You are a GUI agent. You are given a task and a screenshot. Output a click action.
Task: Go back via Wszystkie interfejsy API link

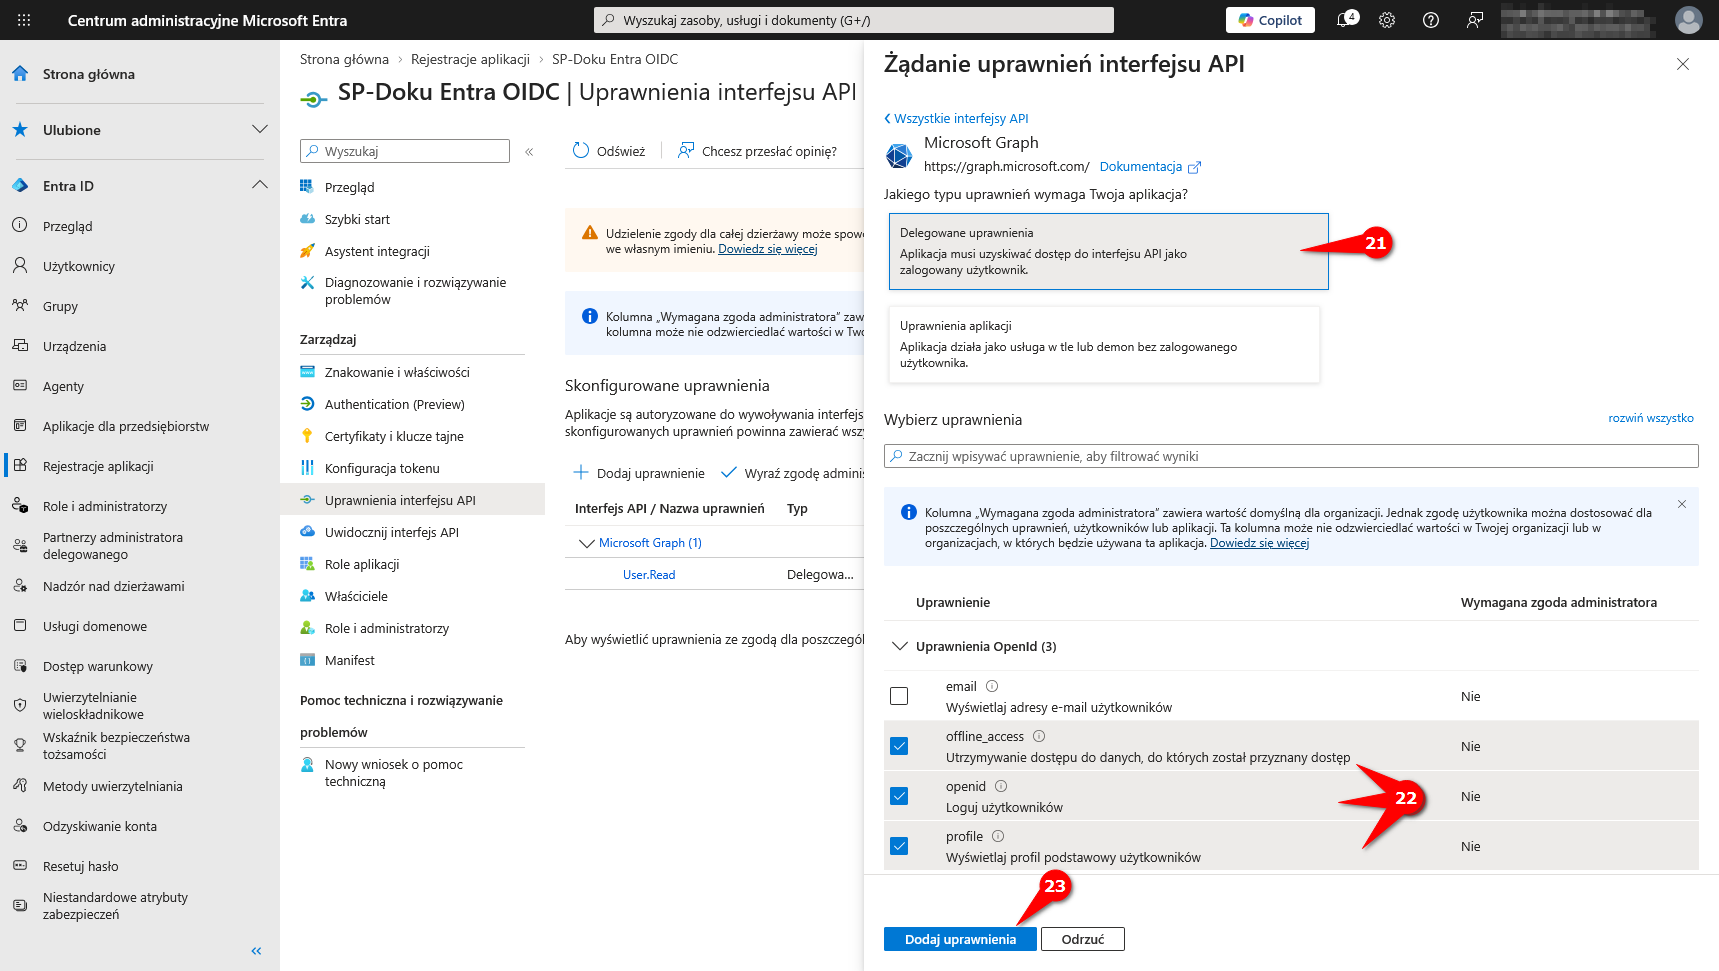[956, 118]
